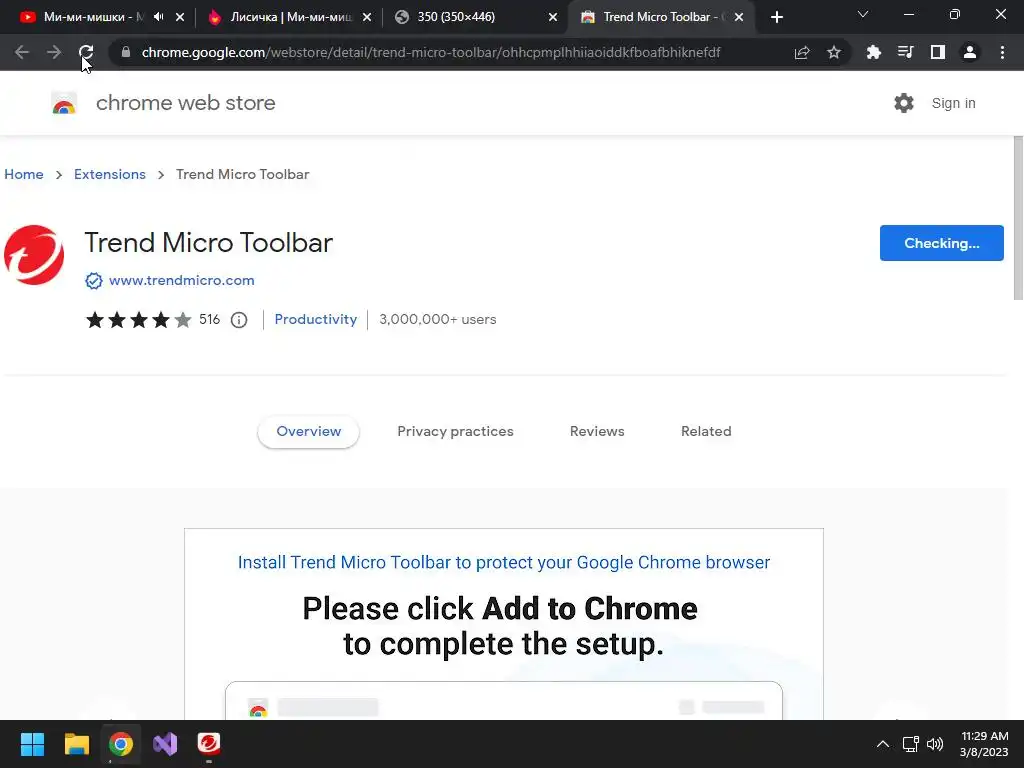Open the volume tray icon

(935, 744)
